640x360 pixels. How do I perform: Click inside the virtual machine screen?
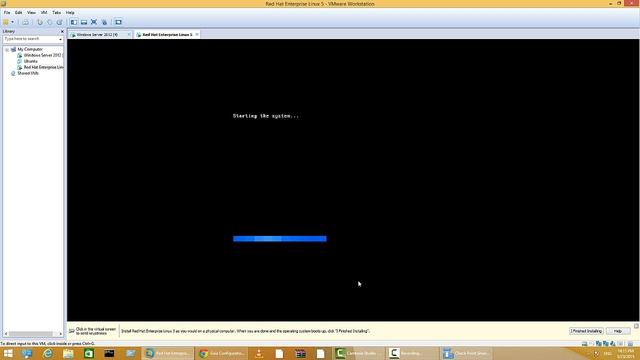click(353, 180)
